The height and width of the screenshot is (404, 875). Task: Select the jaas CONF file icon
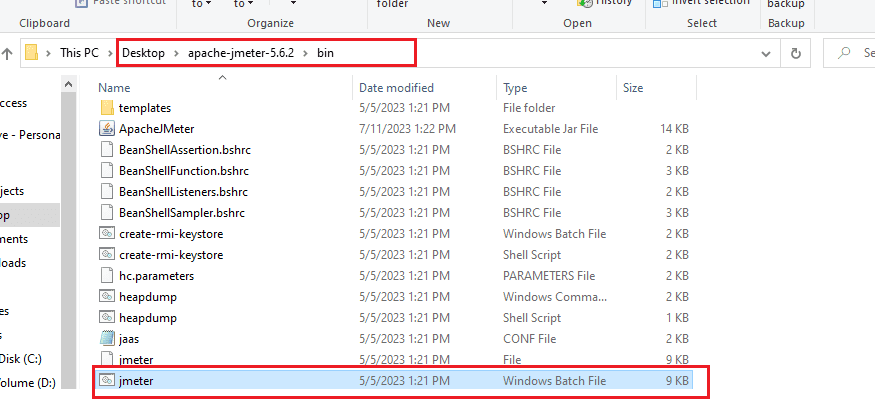pos(108,339)
